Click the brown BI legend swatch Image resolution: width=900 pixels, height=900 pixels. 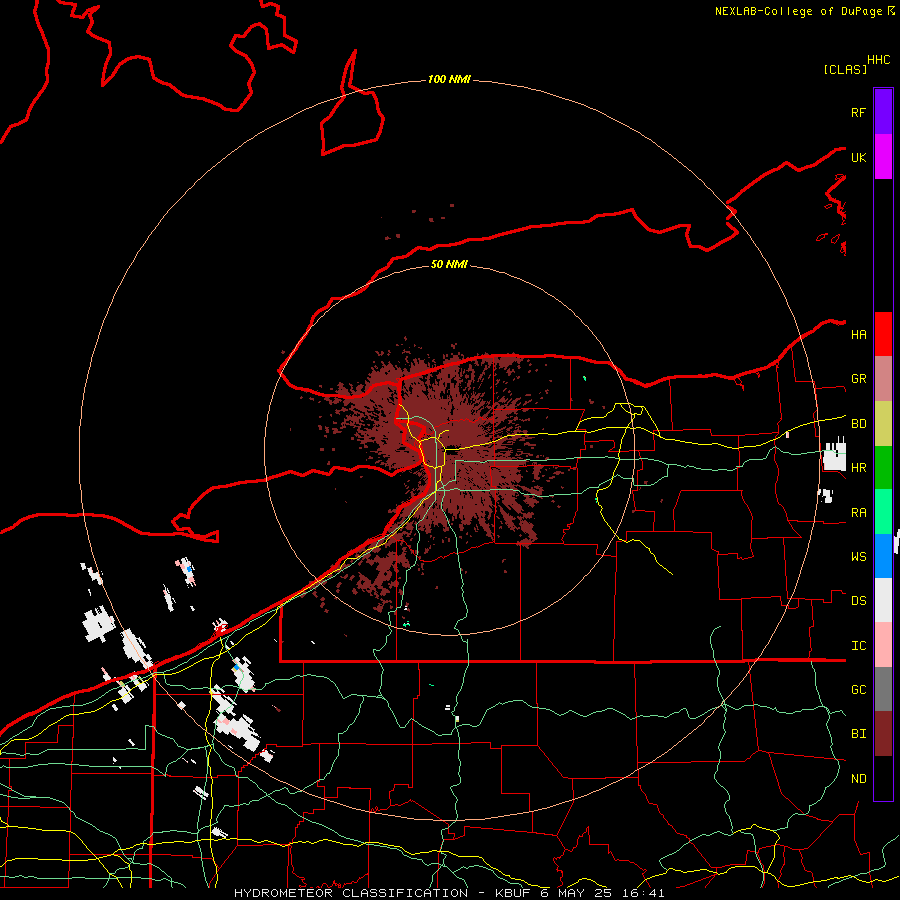(x=883, y=734)
